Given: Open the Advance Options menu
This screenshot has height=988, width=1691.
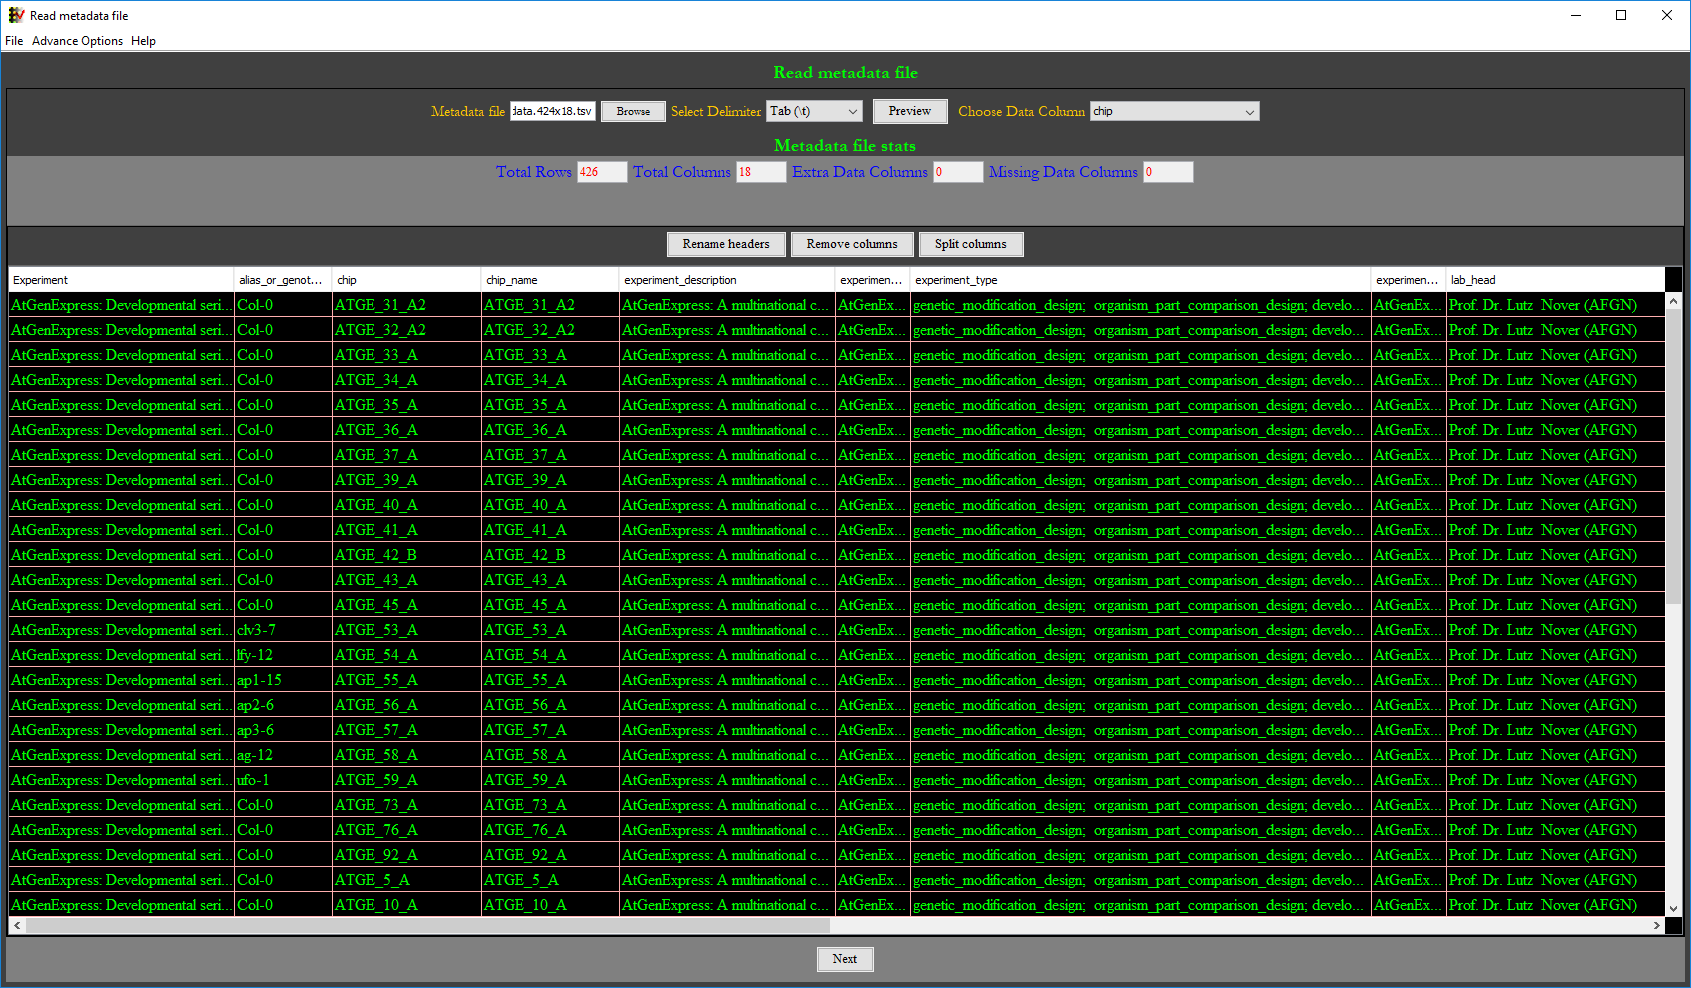Looking at the screenshot, I should click(x=77, y=41).
